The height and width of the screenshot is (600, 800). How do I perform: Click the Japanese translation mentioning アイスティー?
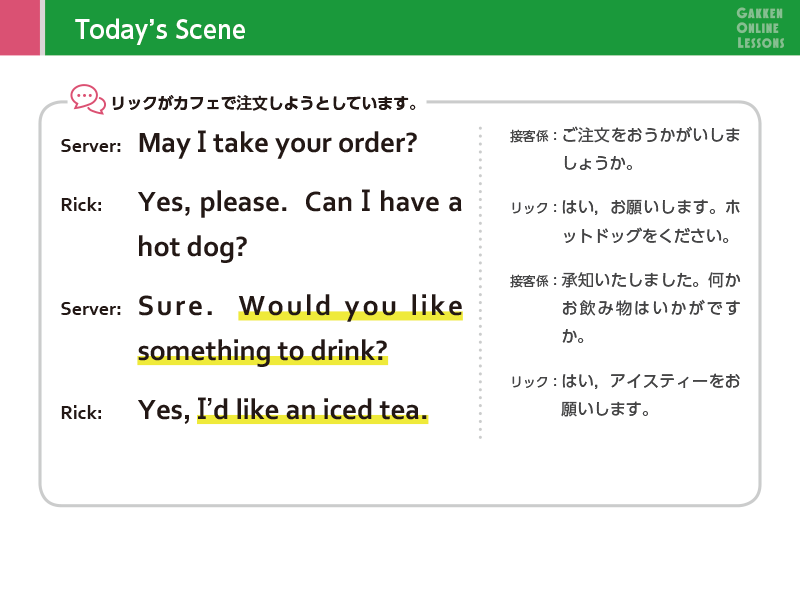tap(650, 394)
